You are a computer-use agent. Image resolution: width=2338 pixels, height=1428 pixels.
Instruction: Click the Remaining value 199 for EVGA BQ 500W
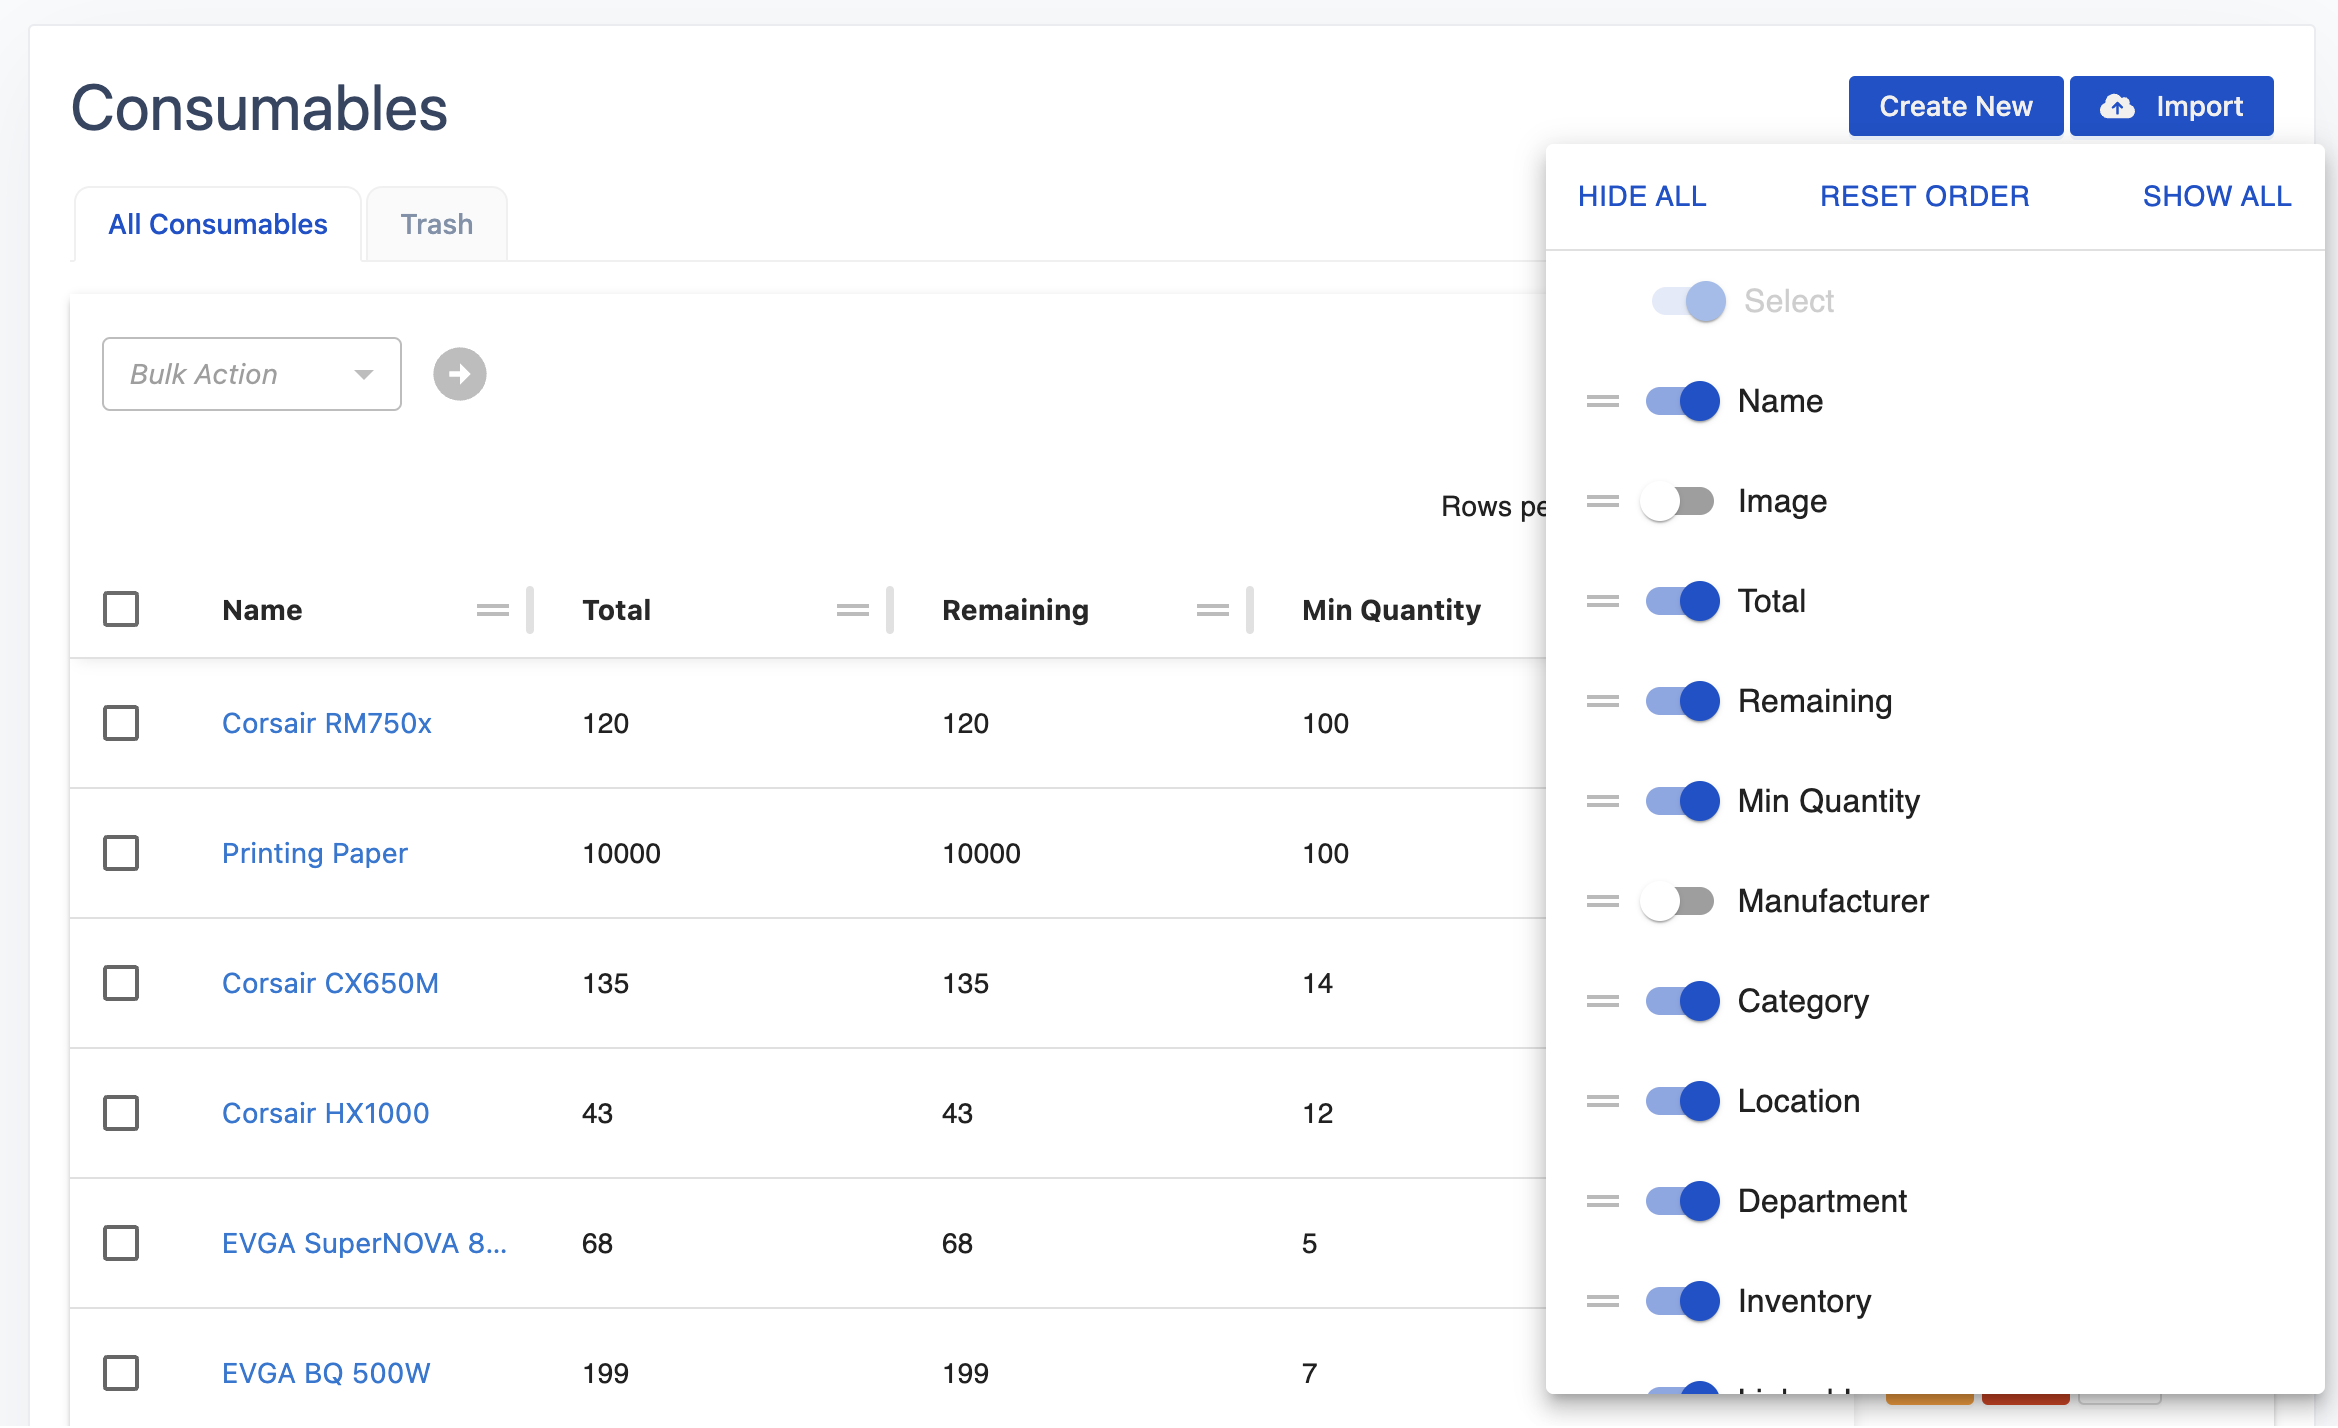[965, 1373]
